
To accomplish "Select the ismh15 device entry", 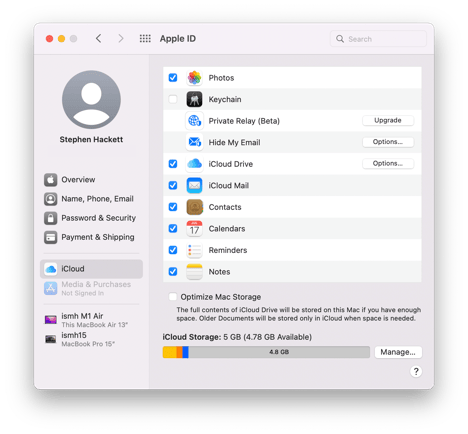I will pyautogui.click(x=91, y=339).
